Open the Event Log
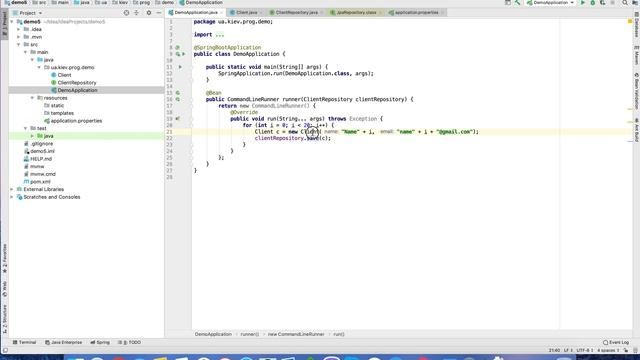 pos(616,342)
